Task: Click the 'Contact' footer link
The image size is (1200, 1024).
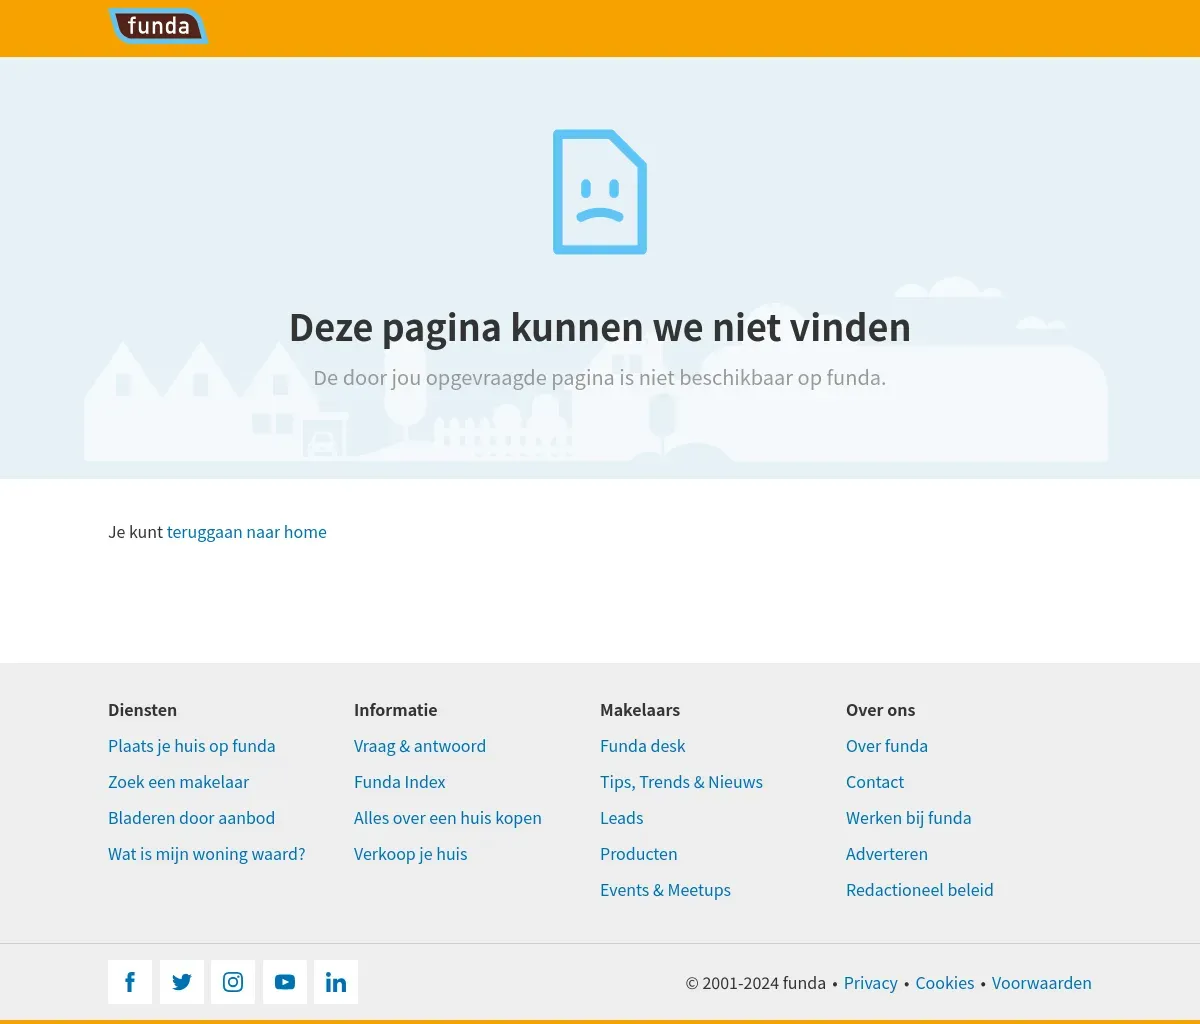Action: point(875,782)
